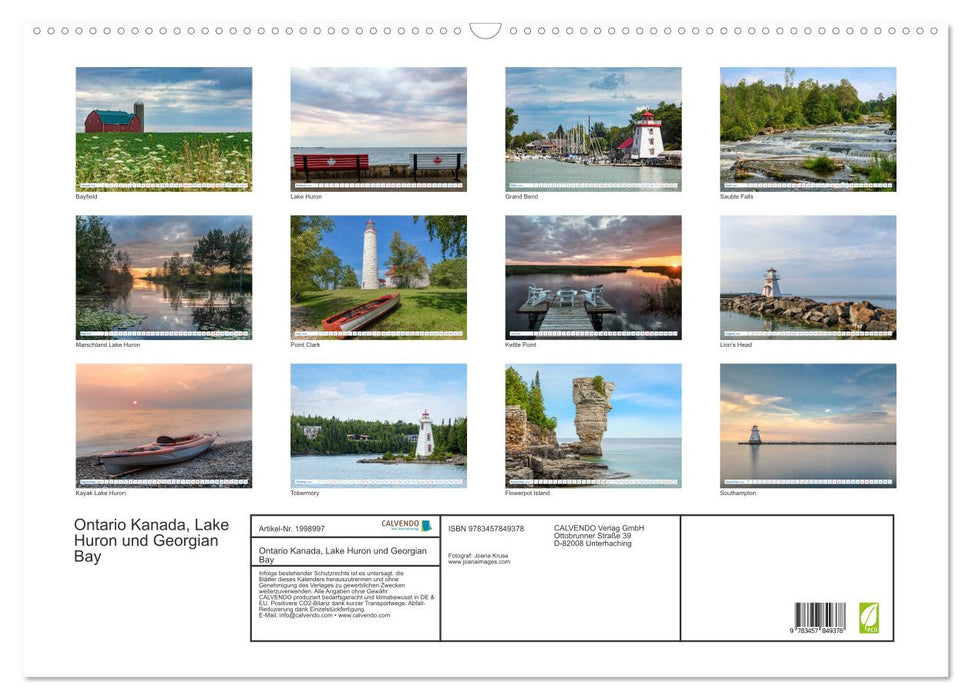The width and height of the screenshot is (971, 700).
Task: Open the Flowerpot Island rock formation photo
Action: point(593,425)
